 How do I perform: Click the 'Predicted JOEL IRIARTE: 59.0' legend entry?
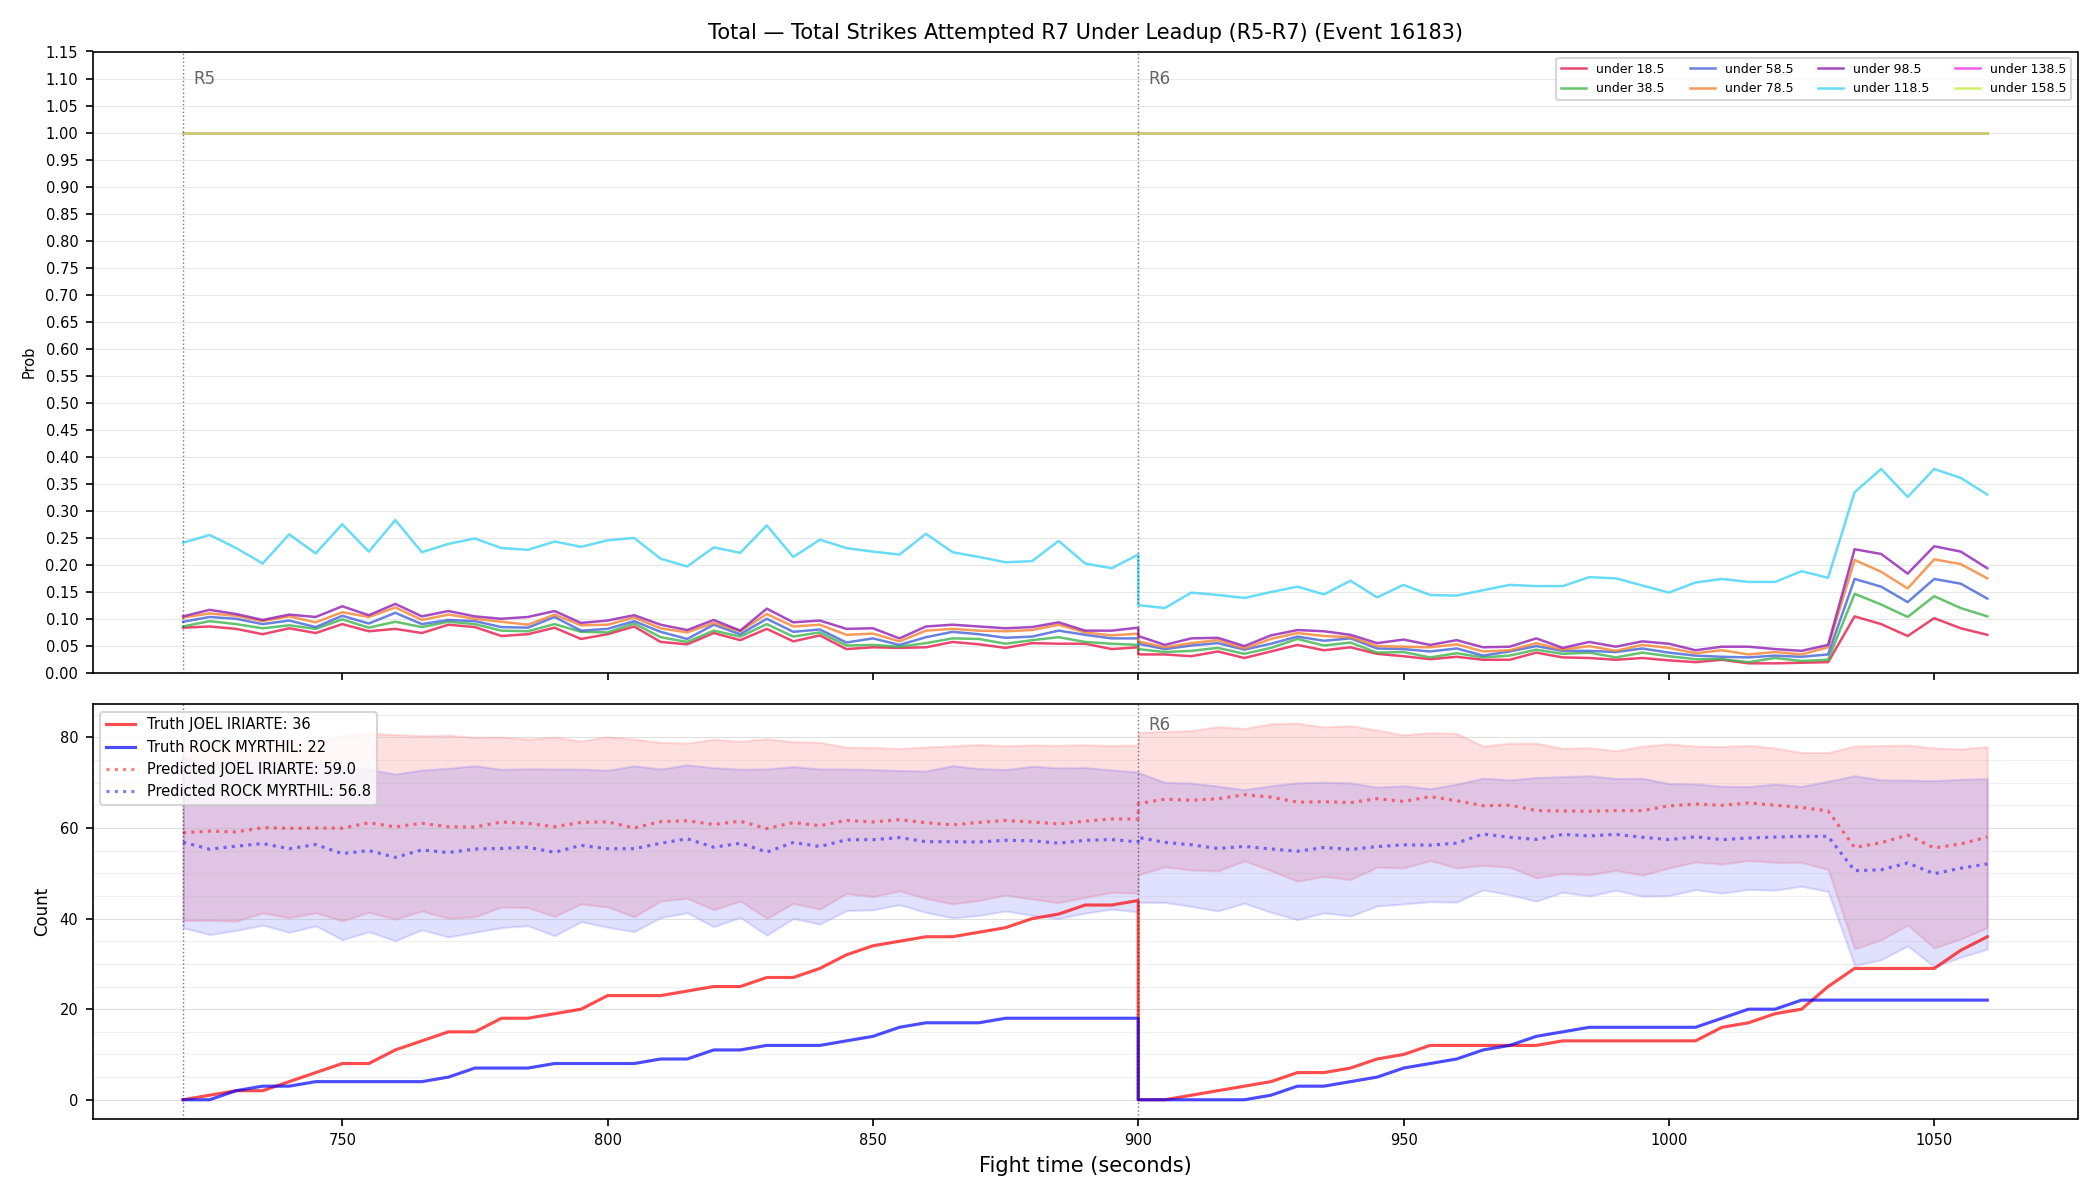pos(230,769)
